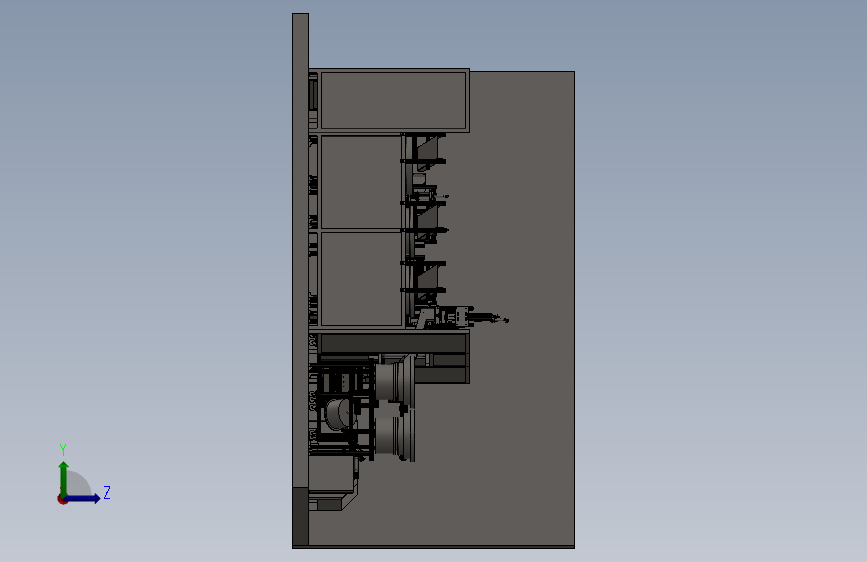
Task: Select the tall narrow vertical plate at model's left
Action: [x=300, y=249]
